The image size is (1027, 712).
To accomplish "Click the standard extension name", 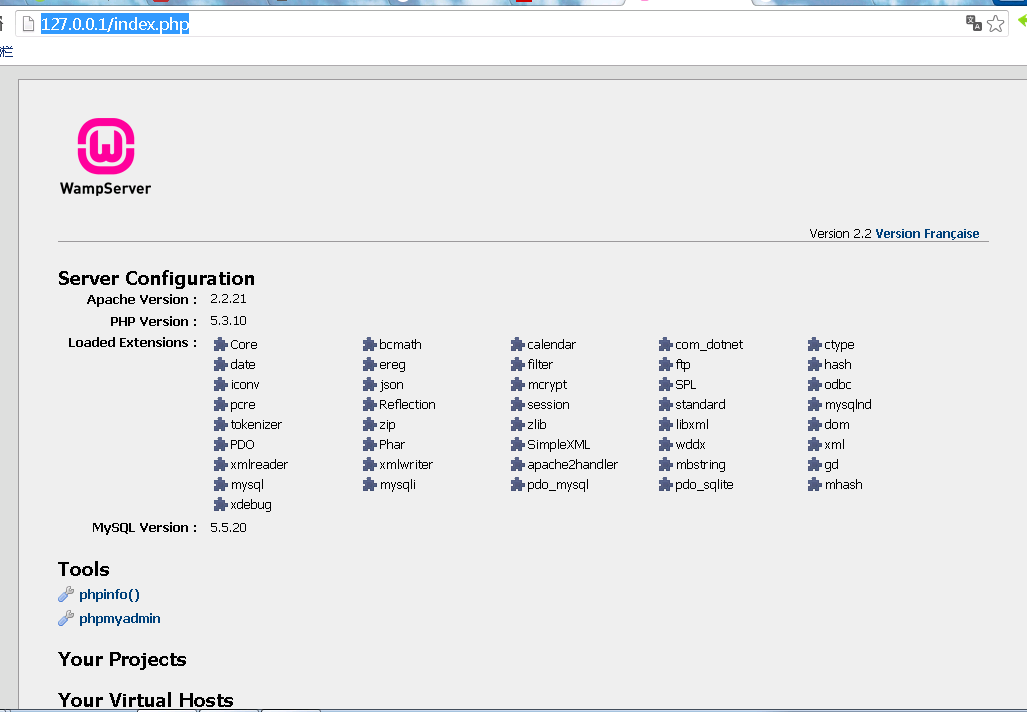I will 700,405.
